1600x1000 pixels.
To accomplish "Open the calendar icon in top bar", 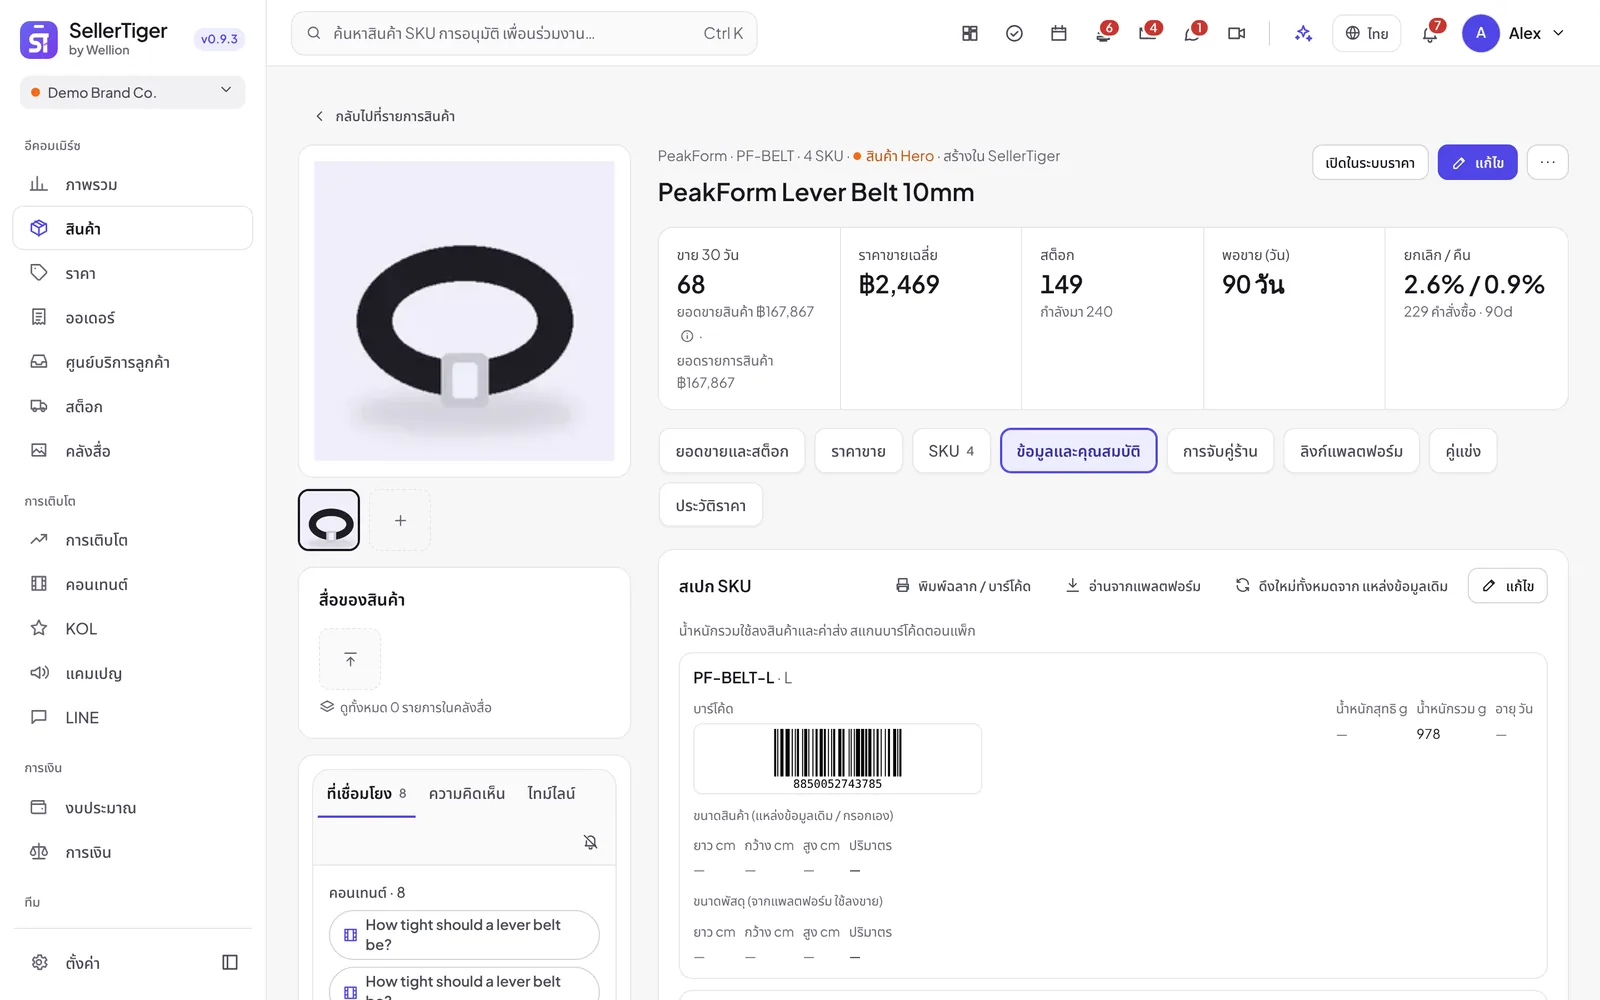I will 1059,33.
